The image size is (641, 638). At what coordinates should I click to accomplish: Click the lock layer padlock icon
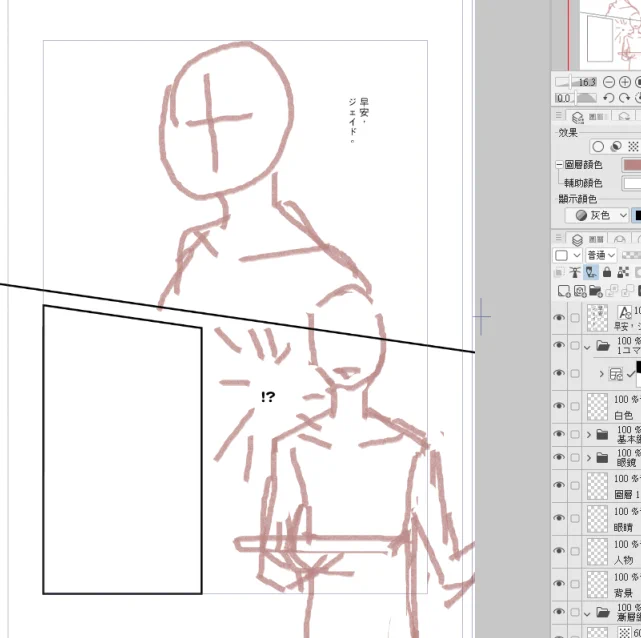coord(607,272)
